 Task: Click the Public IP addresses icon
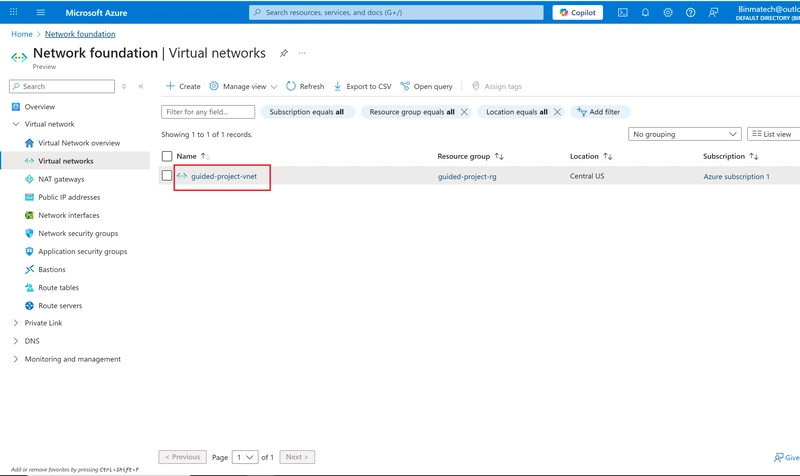[x=30, y=197]
